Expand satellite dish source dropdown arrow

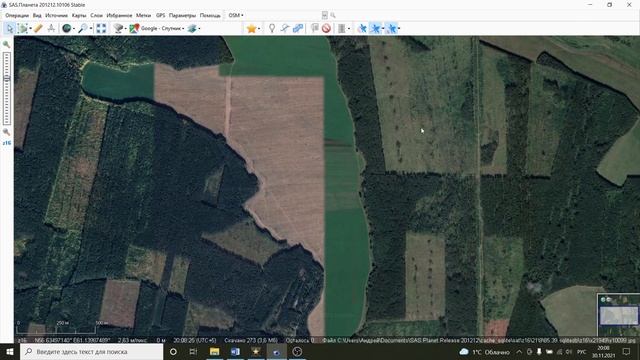(x=125, y=29)
